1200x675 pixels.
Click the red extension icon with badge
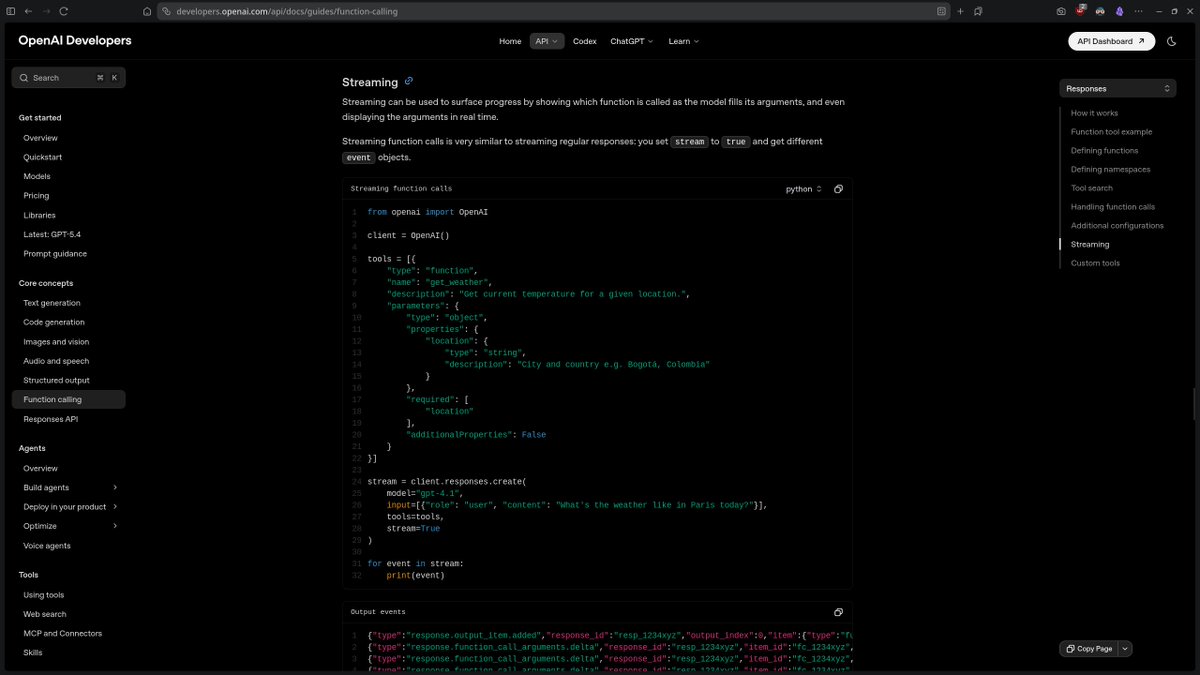point(1082,11)
